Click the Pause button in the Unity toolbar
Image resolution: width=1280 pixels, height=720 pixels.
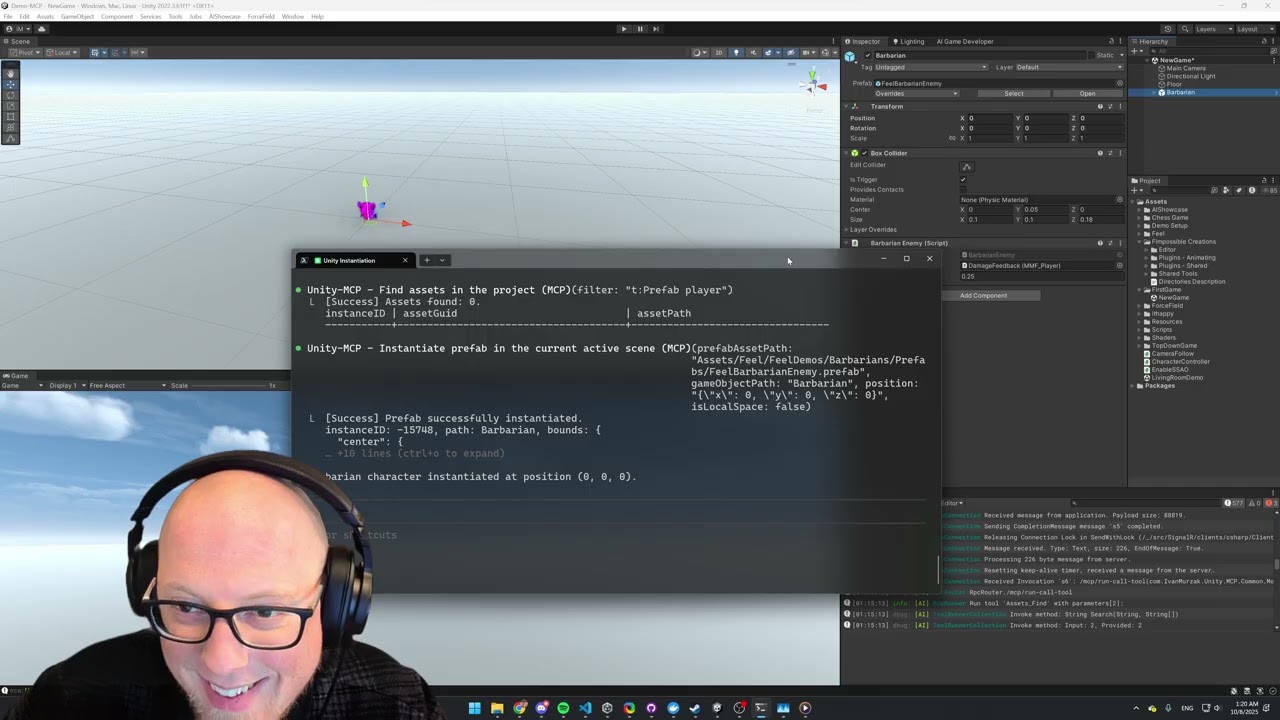(x=640, y=29)
